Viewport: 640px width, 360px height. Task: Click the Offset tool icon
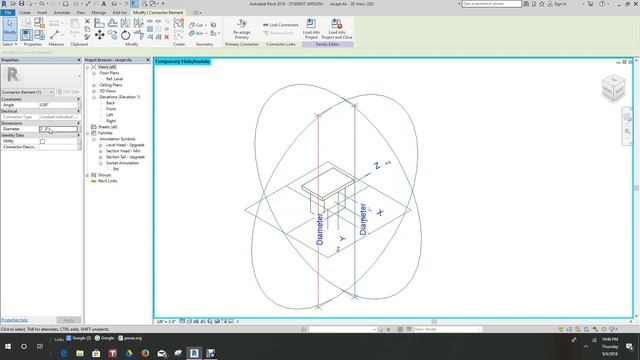pyautogui.click(x=112, y=23)
